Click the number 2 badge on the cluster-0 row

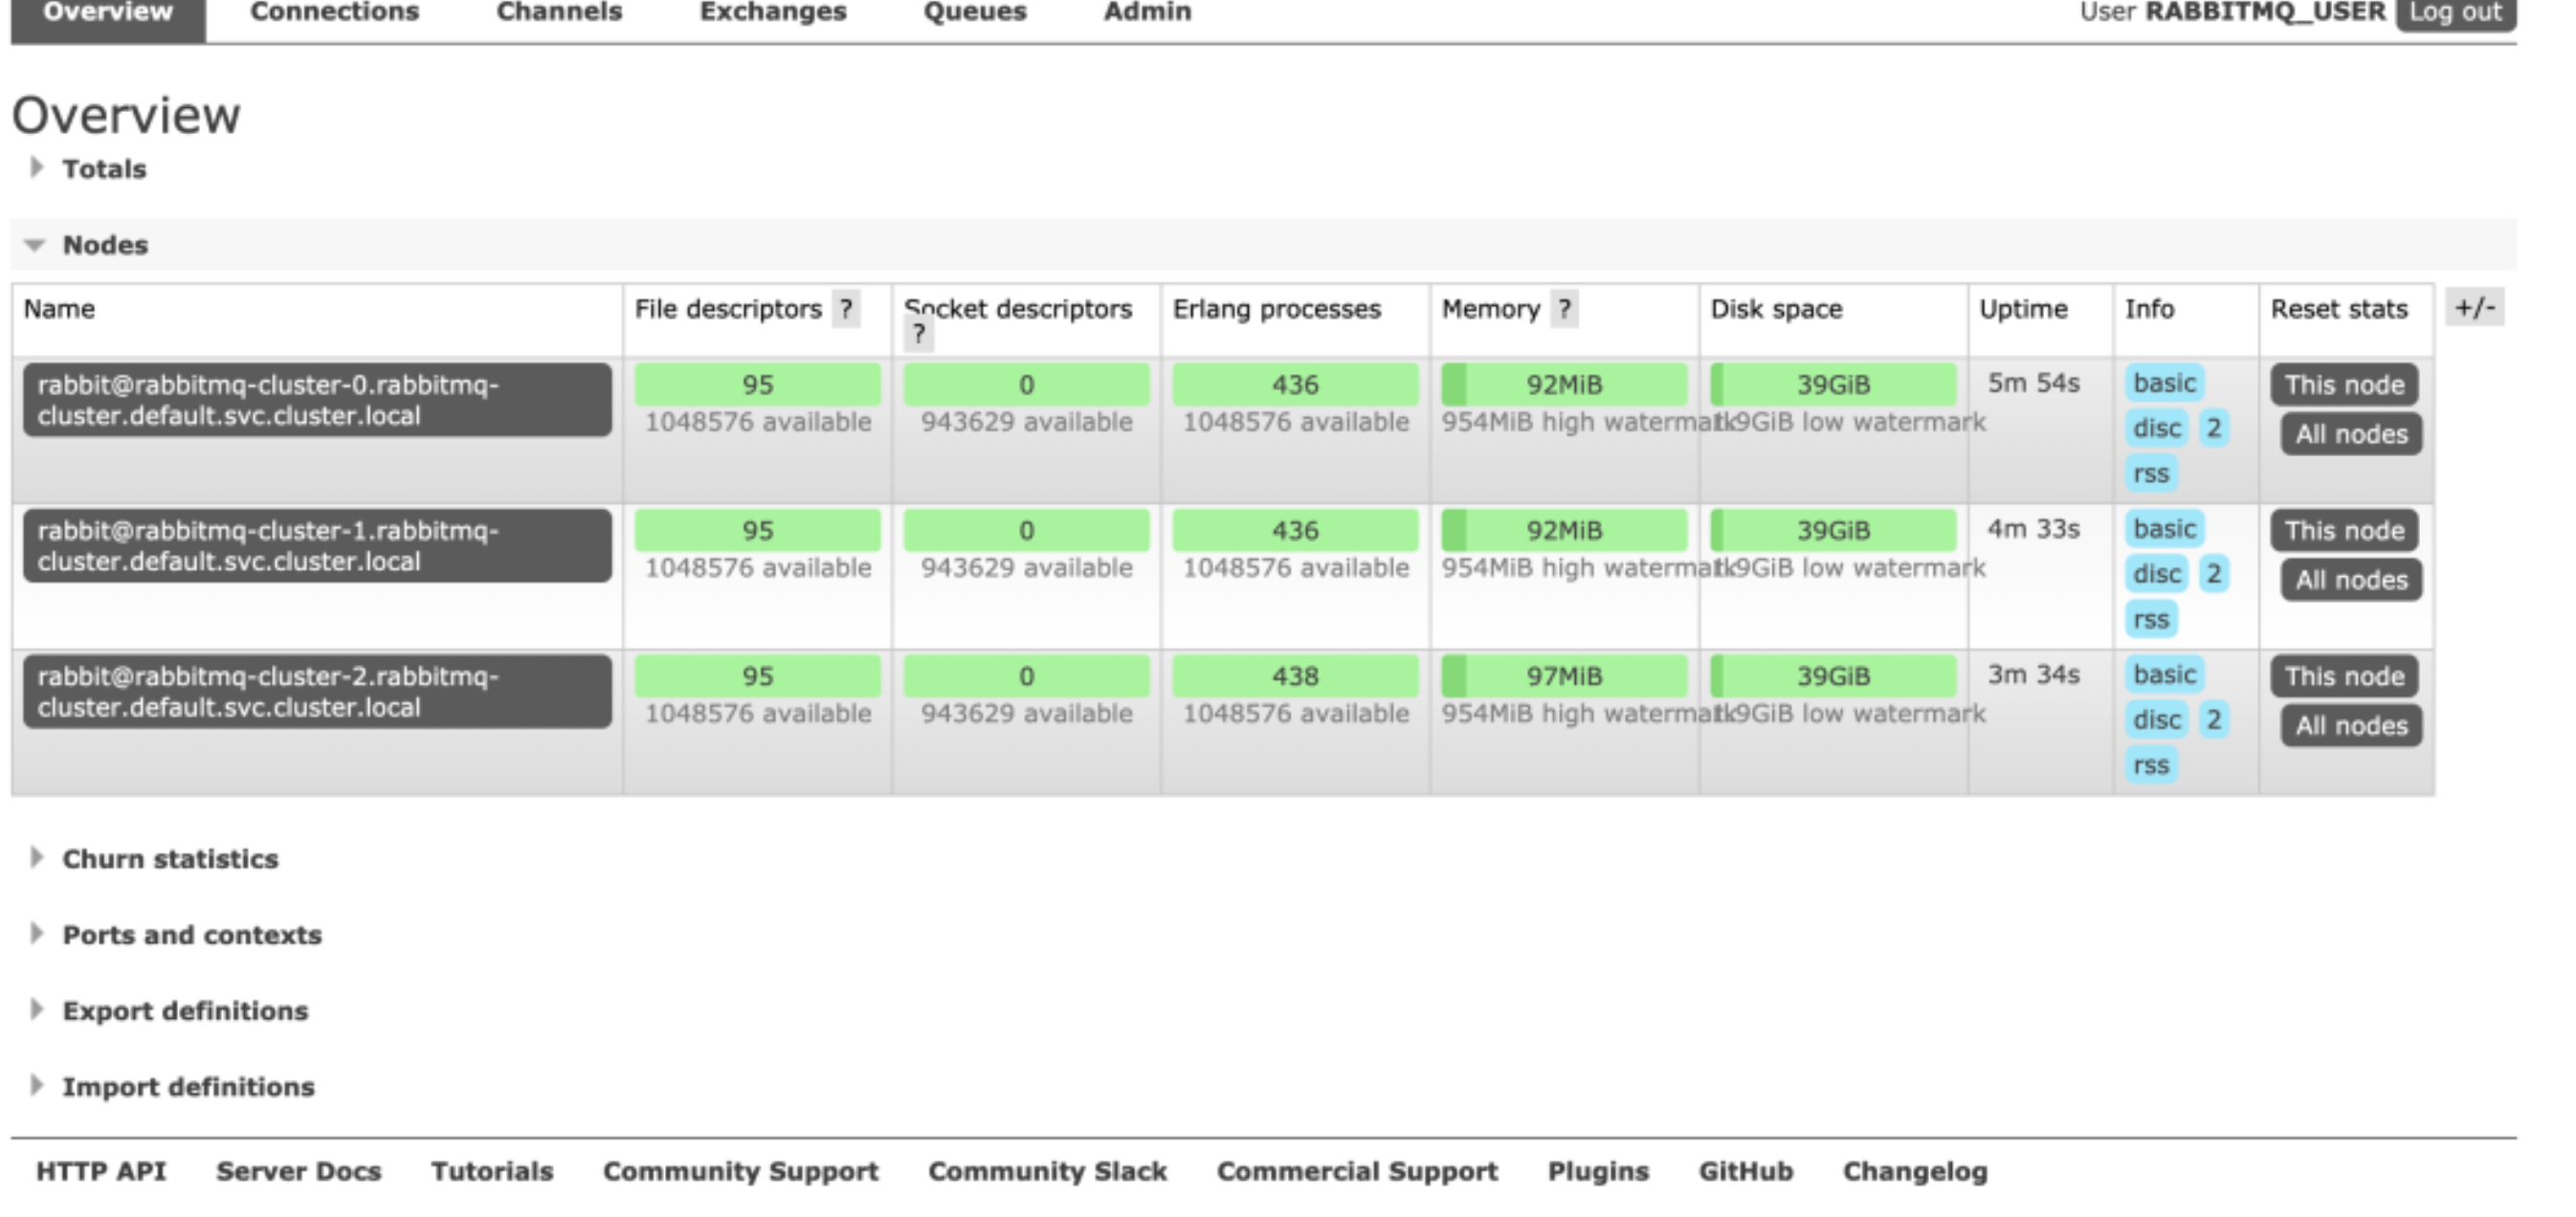pyautogui.click(x=2213, y=429)
